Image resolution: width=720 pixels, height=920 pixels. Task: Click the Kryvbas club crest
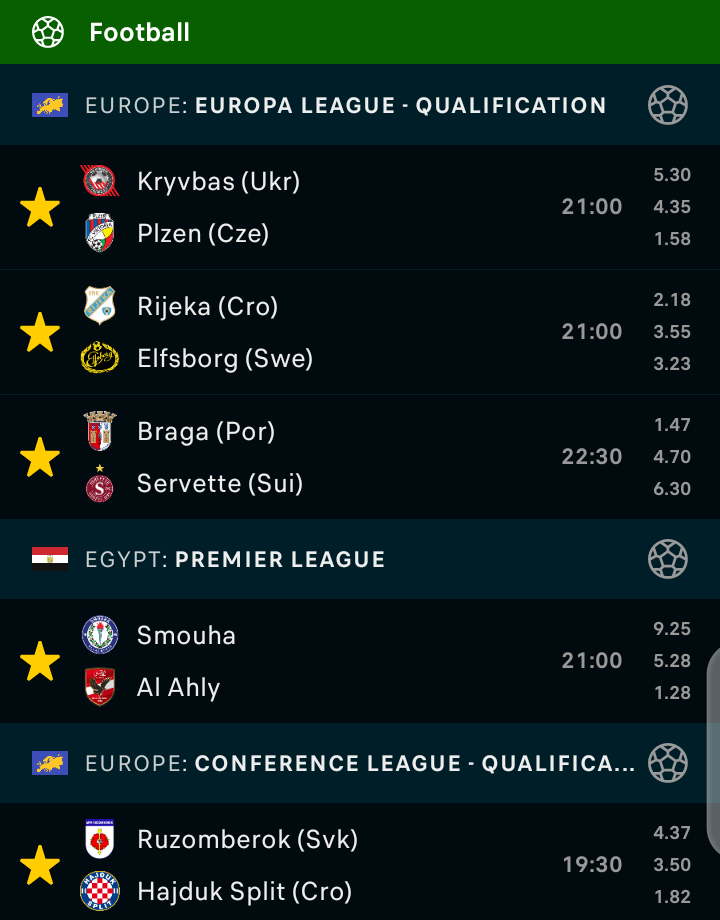99,181
